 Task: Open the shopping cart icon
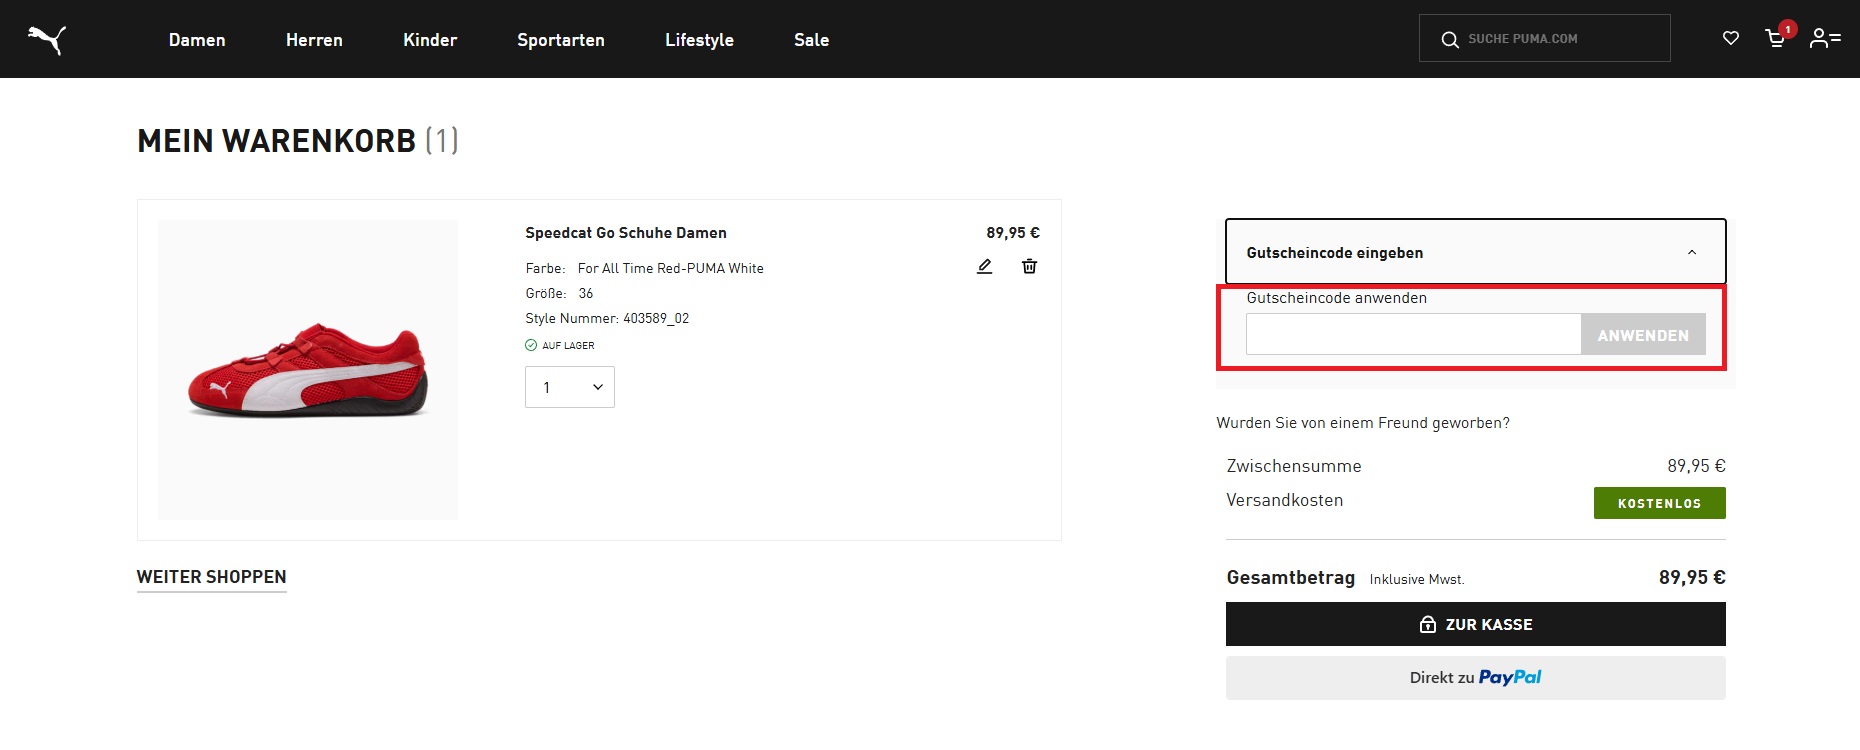tap(1776, 38)
